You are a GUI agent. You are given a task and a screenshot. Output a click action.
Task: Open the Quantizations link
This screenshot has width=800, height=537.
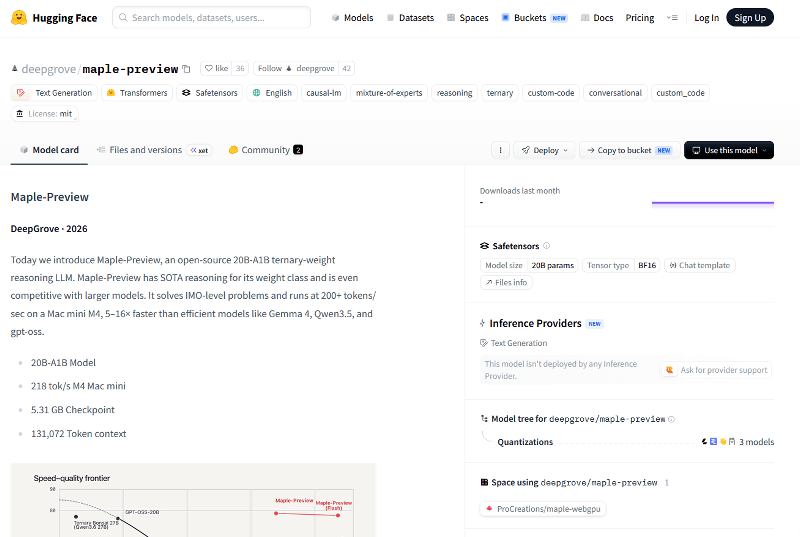point(525,442)
